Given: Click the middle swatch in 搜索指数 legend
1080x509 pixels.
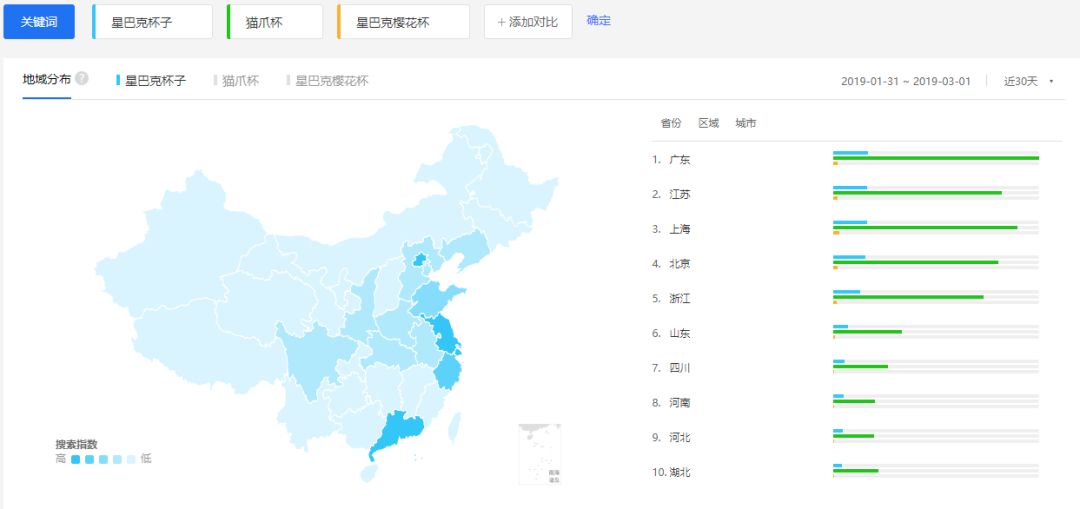Looking at the screenshot, I should point(103,459).
